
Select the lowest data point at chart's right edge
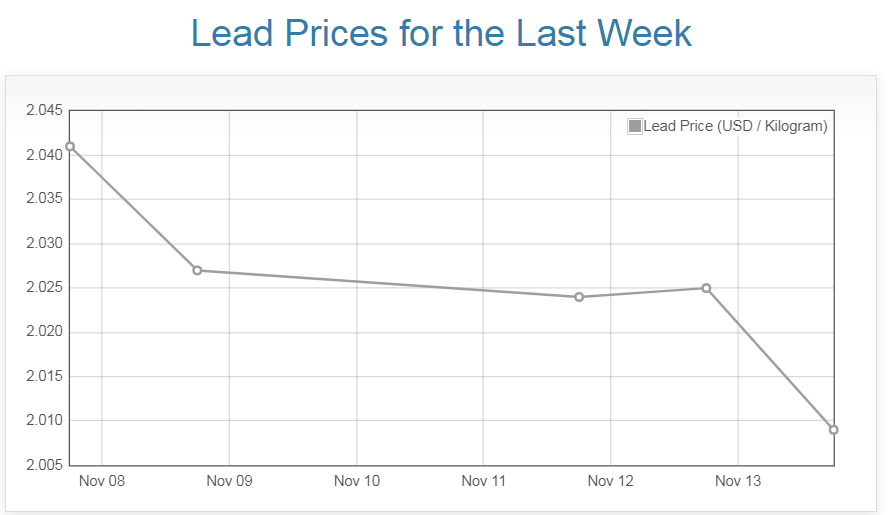pyautogui.click(x=833, y=430)
